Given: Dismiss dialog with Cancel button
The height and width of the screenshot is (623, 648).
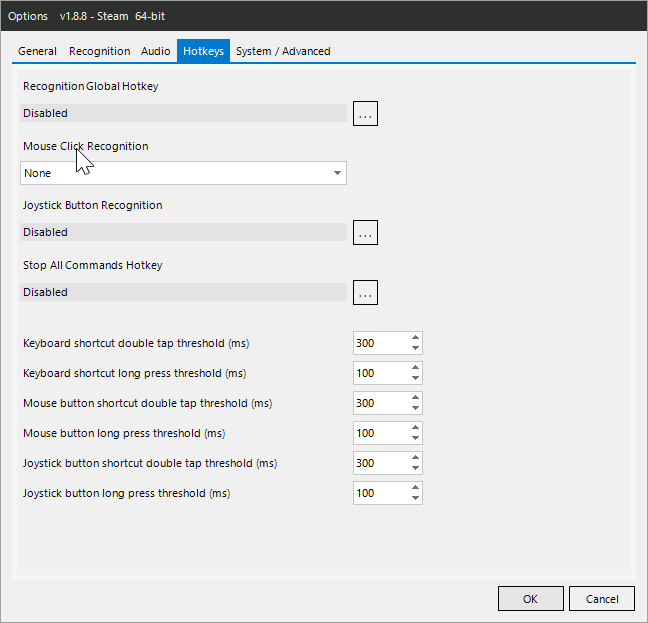Looking at the screenshot, I should [602, 599].
